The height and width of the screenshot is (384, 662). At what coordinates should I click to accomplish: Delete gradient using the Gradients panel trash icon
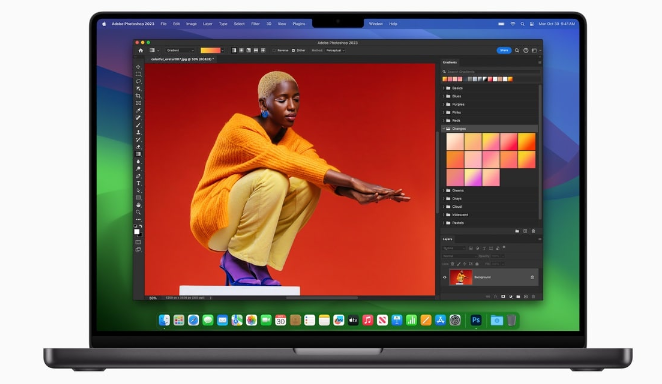click(x=533, y=231)
